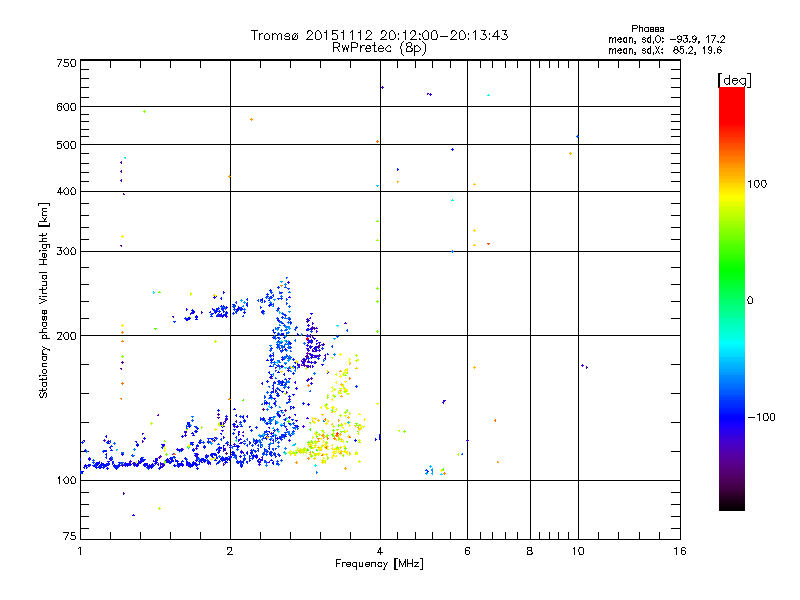
Task: Click the 16 tick label at the frequency axis end
Action: [680, 551]
